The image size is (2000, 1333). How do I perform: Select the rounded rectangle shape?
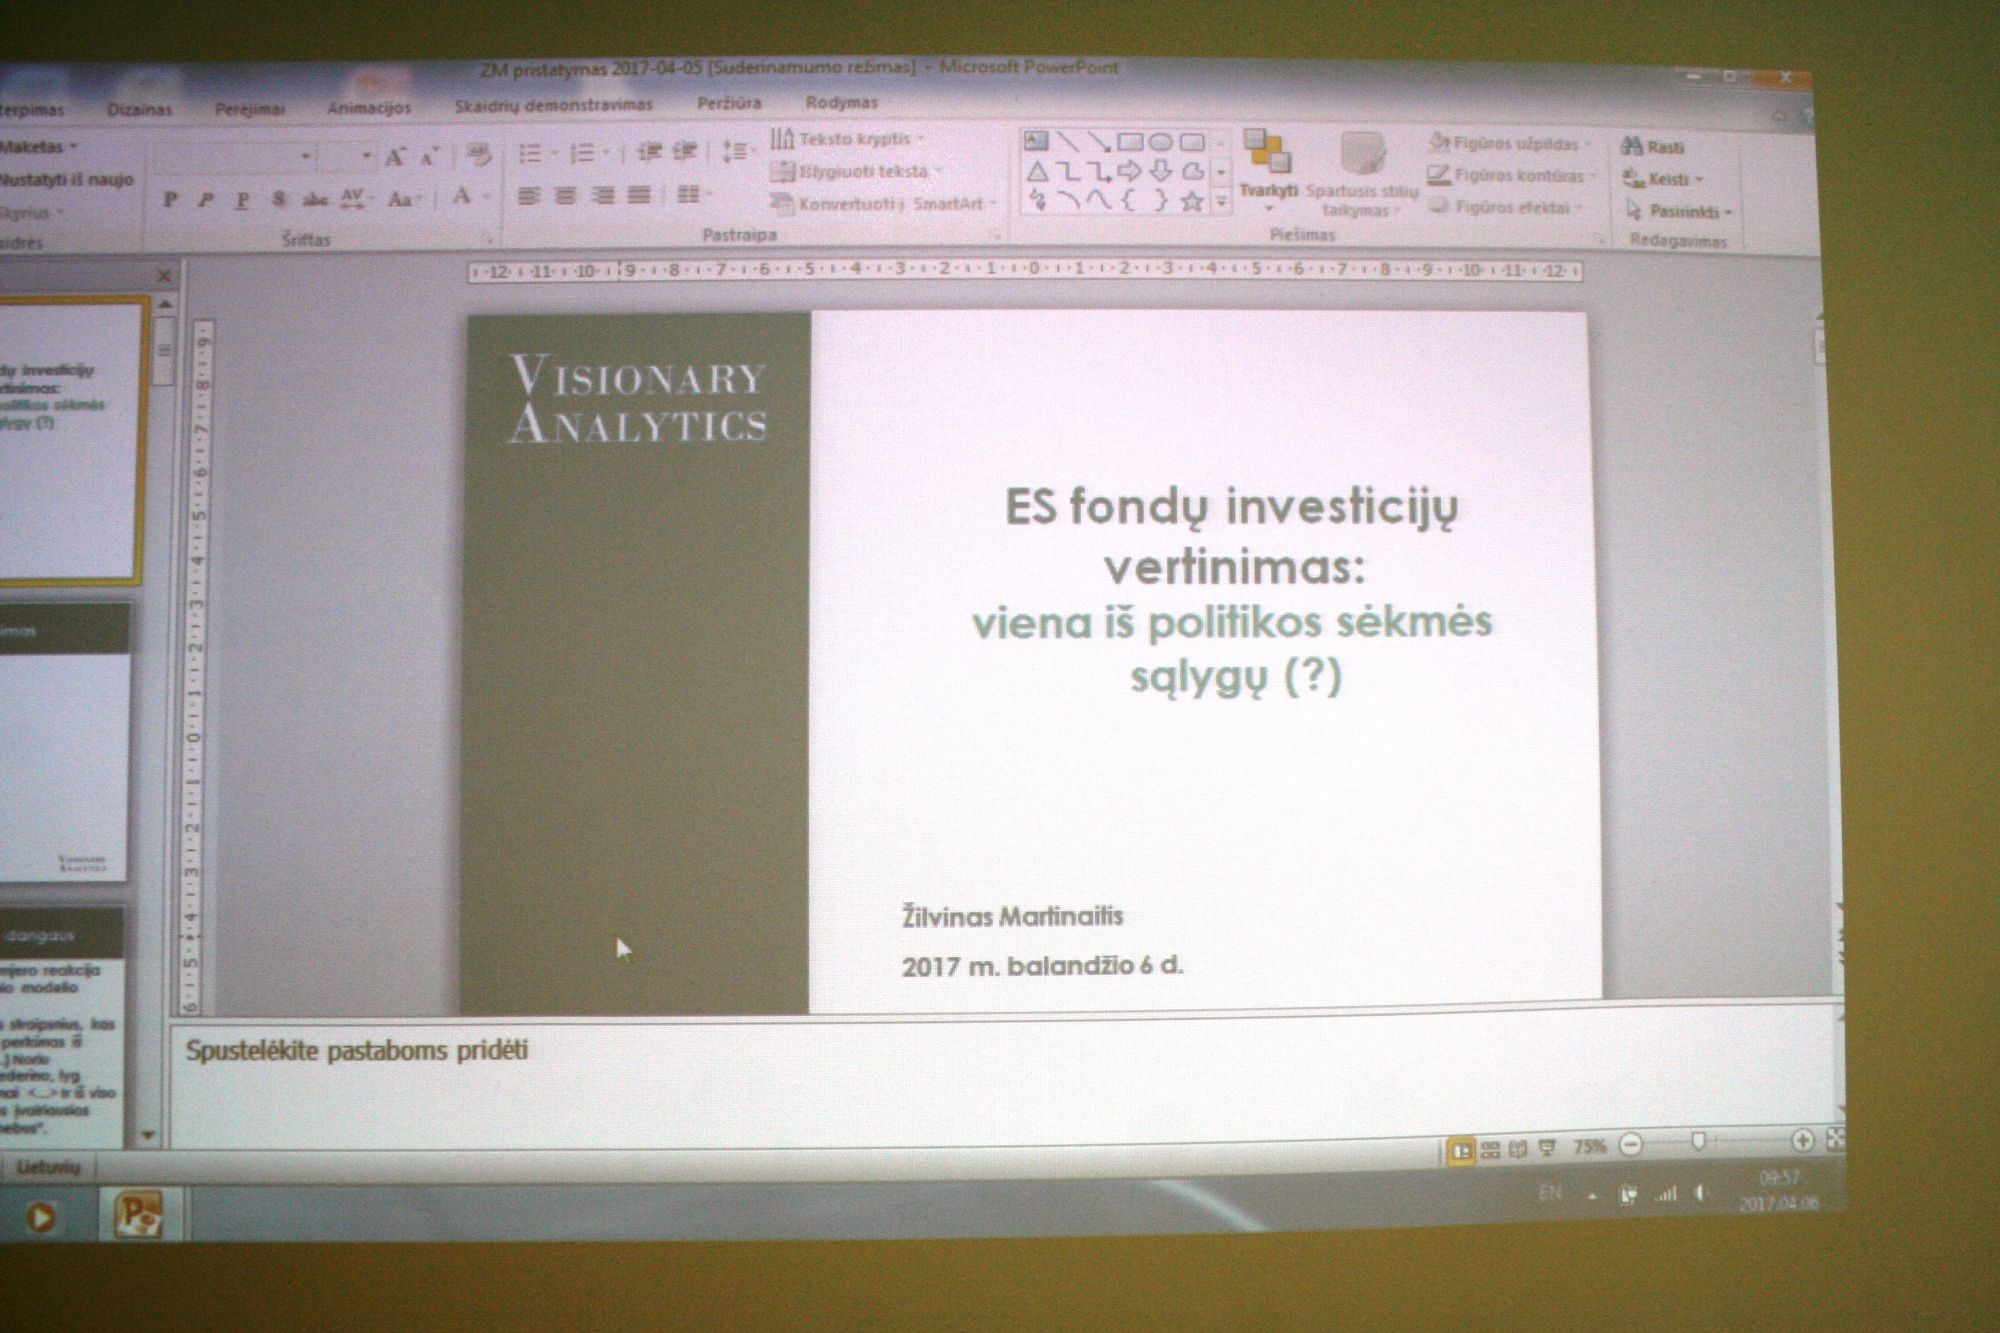(1192, 142)
